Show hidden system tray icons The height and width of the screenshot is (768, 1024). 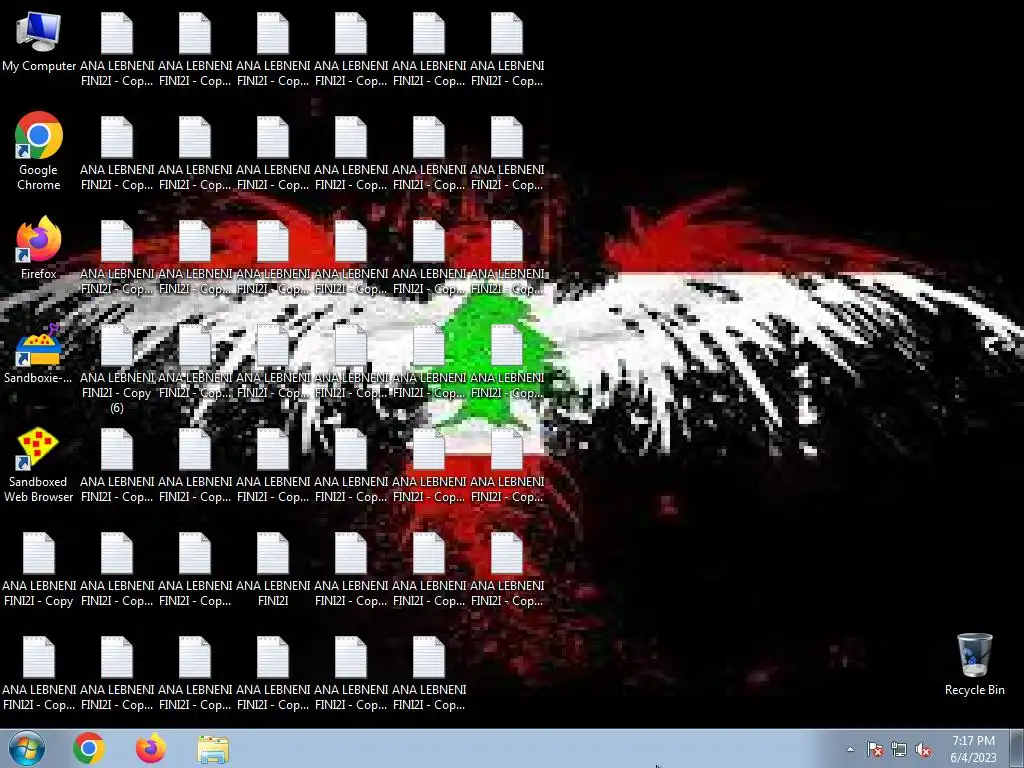tap(850, 749)
